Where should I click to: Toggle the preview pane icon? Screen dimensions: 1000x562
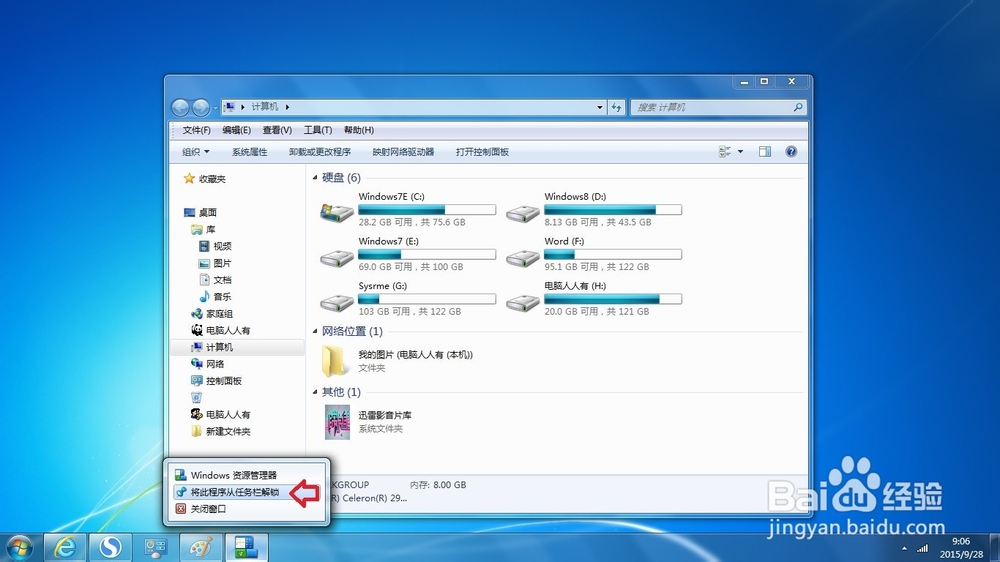pos(765,152)
